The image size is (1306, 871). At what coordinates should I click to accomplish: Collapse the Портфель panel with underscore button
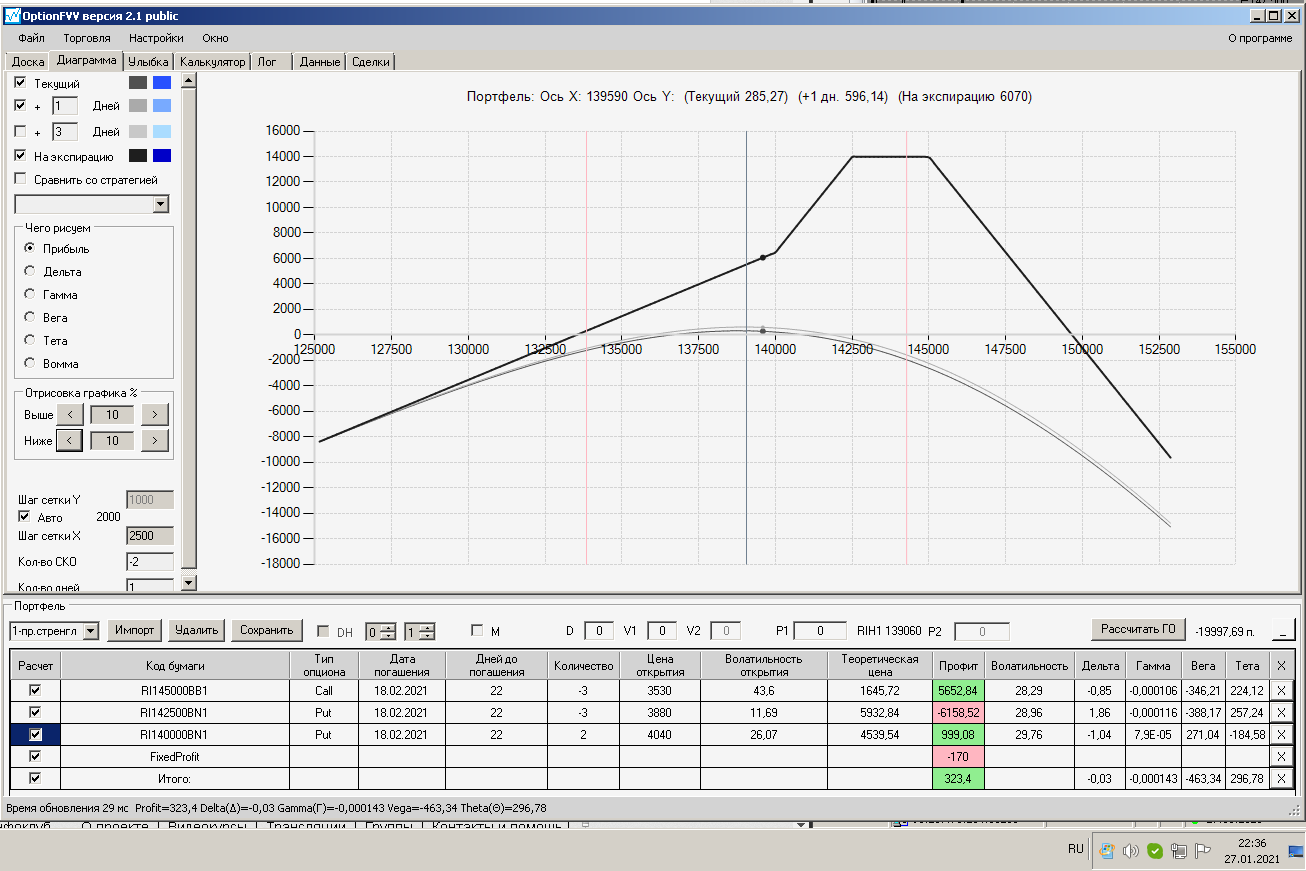click(1284, 629)
